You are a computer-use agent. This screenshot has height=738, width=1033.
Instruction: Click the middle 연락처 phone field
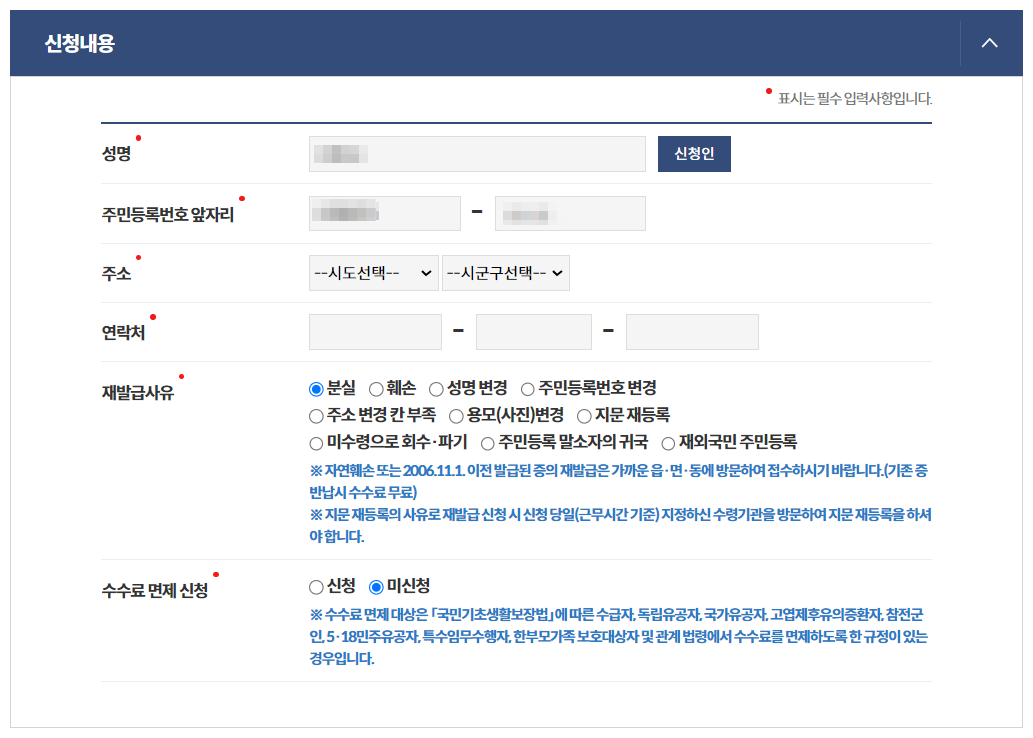534,332
